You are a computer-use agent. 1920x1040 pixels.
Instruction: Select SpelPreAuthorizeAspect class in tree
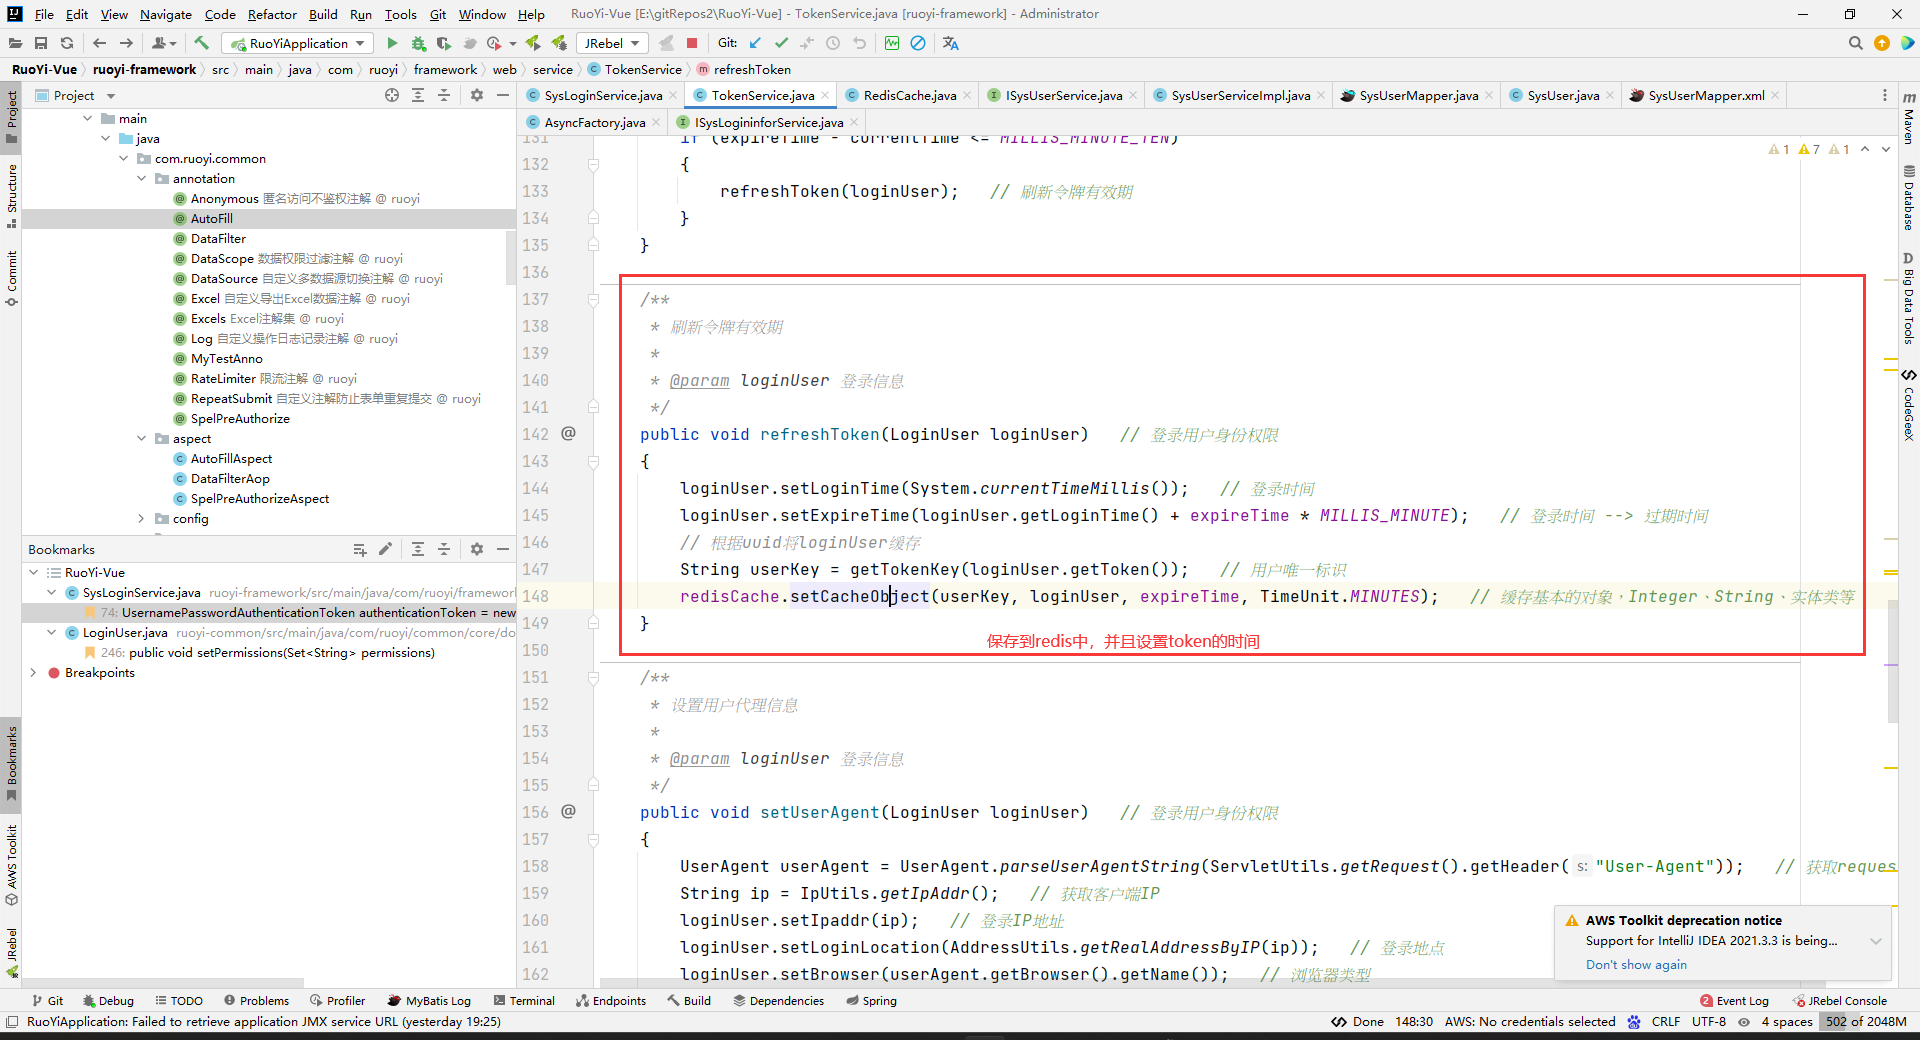(259, 498)
